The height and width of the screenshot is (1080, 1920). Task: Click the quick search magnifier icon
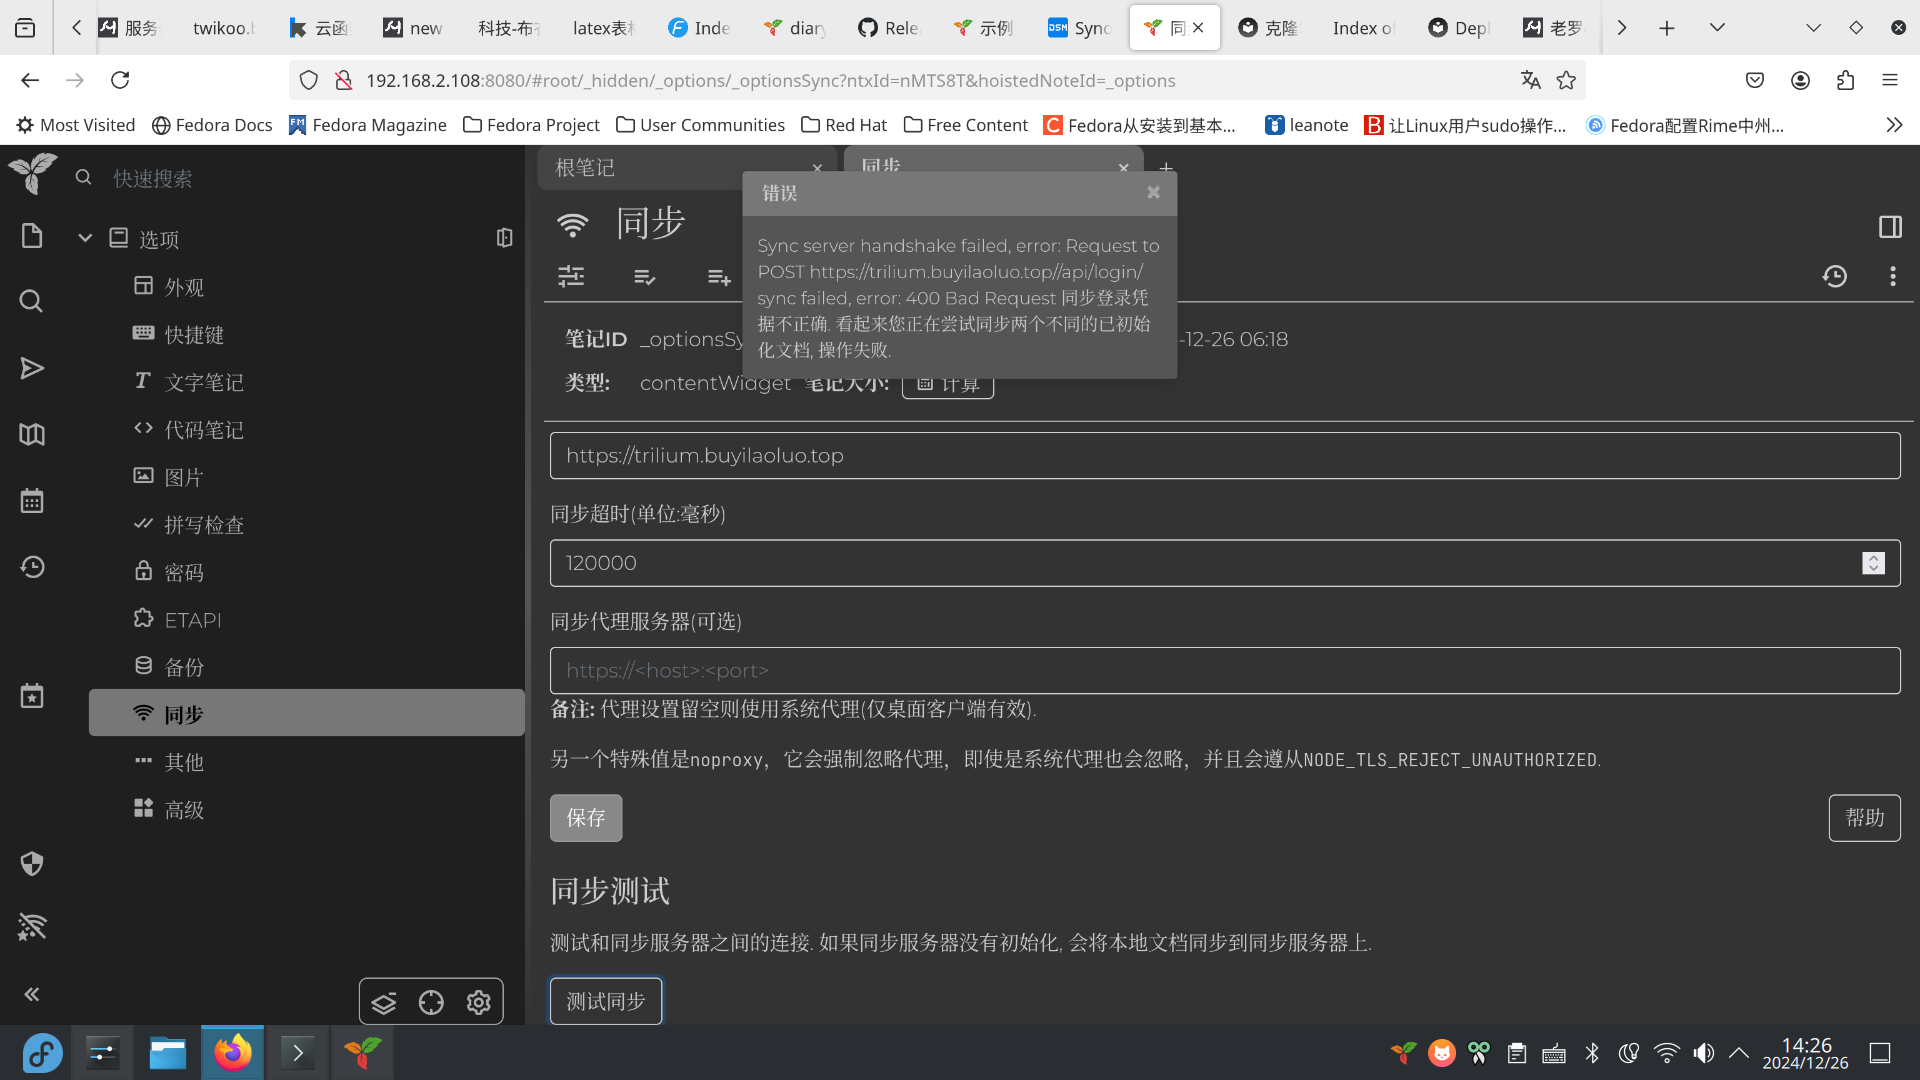coord(84,178)
